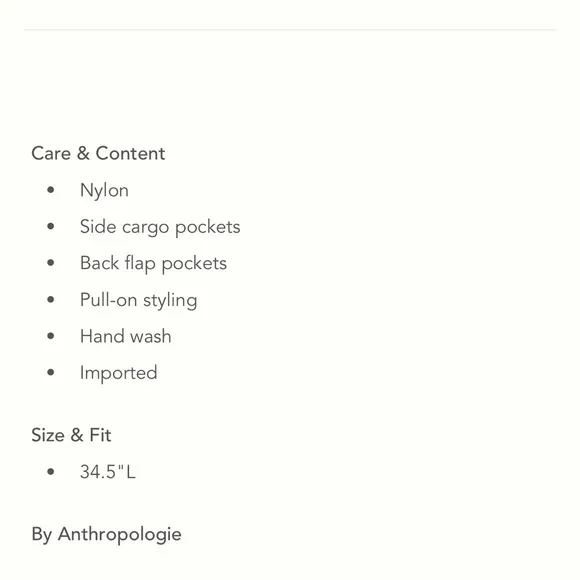Image resolution: width=580 pixels, height=580 pixels.
Task: Open the By Anthropologie brand link
Action: pos(107,534)
